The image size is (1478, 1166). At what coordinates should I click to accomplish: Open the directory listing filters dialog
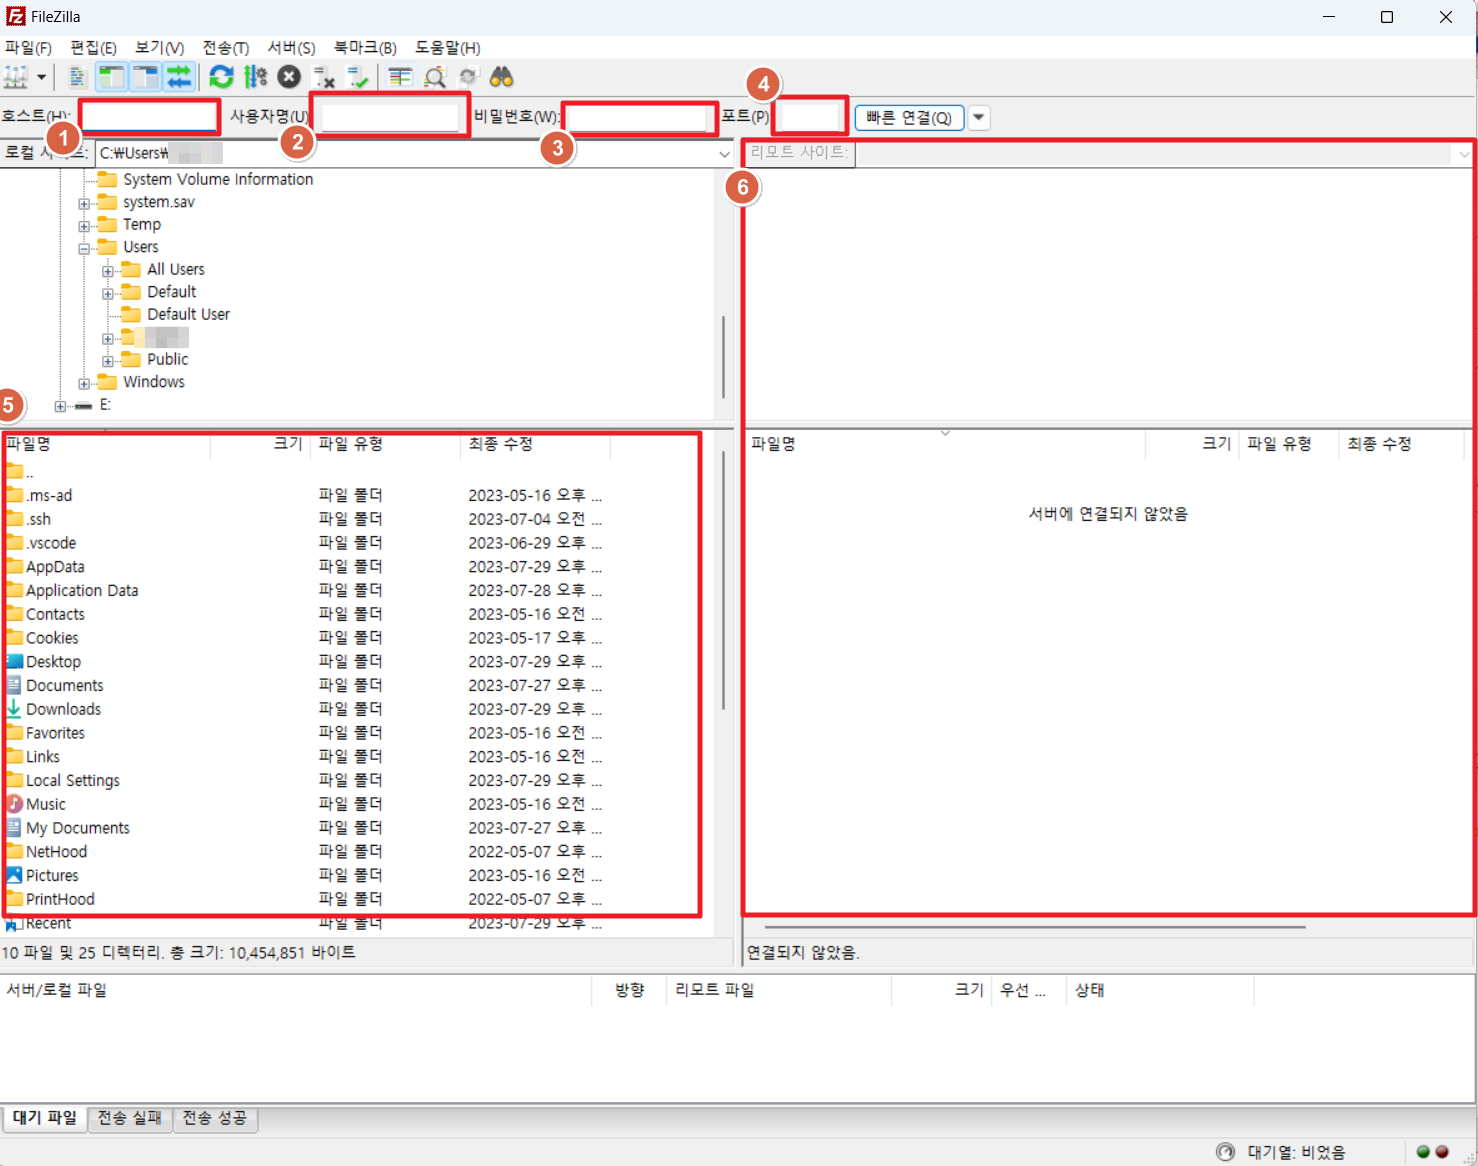click(x=400, y=77)
